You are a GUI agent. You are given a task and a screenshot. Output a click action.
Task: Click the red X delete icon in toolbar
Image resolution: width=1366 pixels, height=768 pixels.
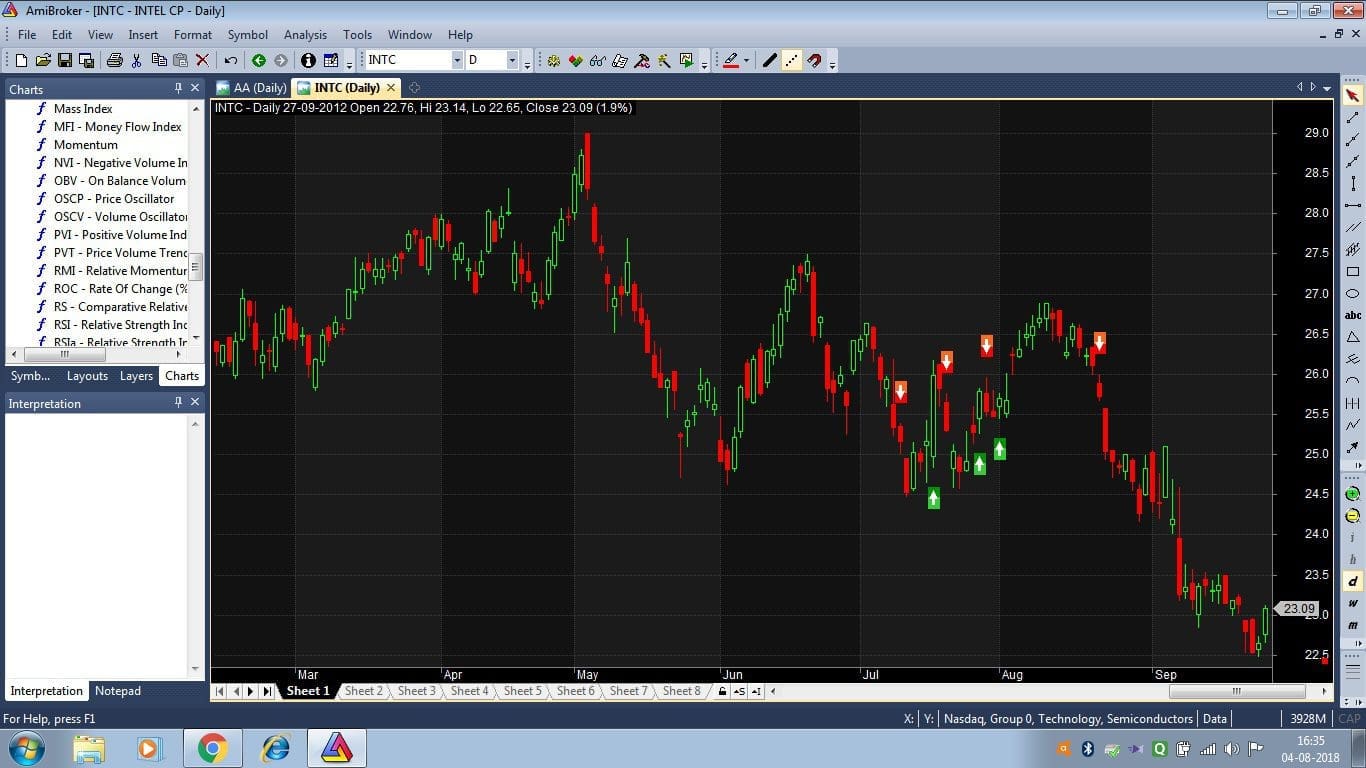pos(202,60)
